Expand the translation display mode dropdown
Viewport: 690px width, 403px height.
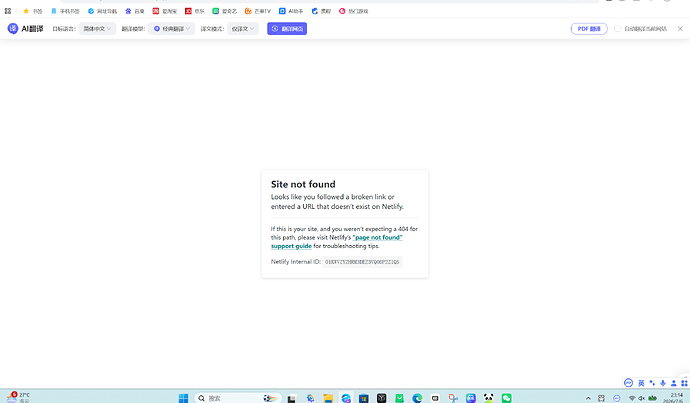point(243,29)
